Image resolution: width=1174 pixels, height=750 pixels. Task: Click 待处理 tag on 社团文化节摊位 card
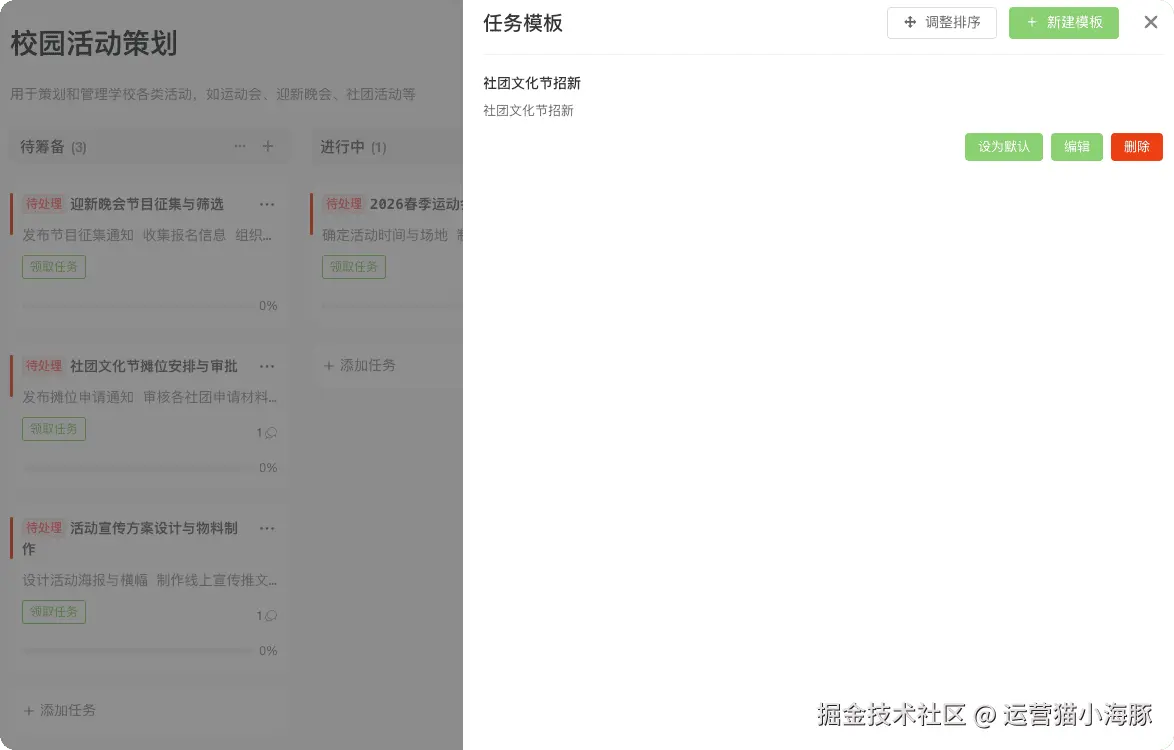pos(44,366)
